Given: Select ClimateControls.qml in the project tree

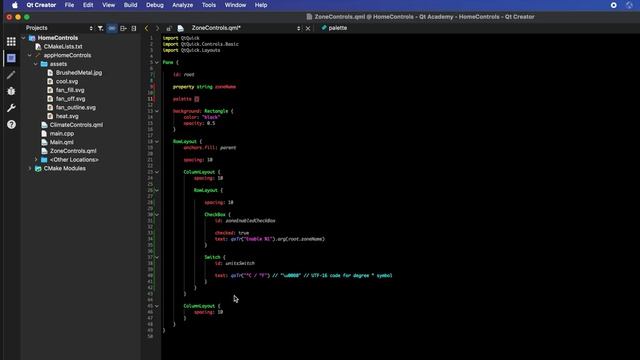Looking at the screenshot, I should tap(76, 125).
